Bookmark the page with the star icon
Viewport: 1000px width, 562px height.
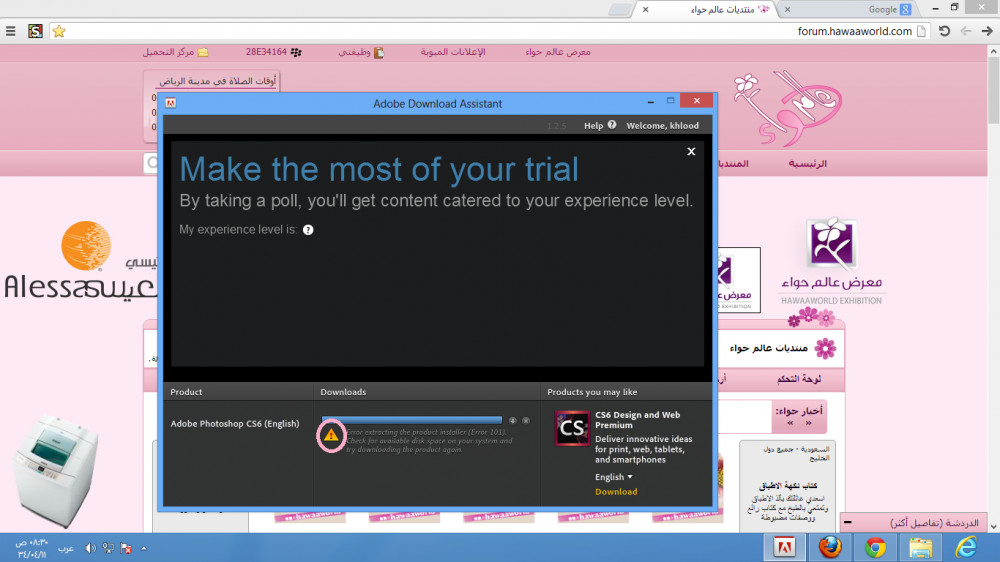point(59,31)
